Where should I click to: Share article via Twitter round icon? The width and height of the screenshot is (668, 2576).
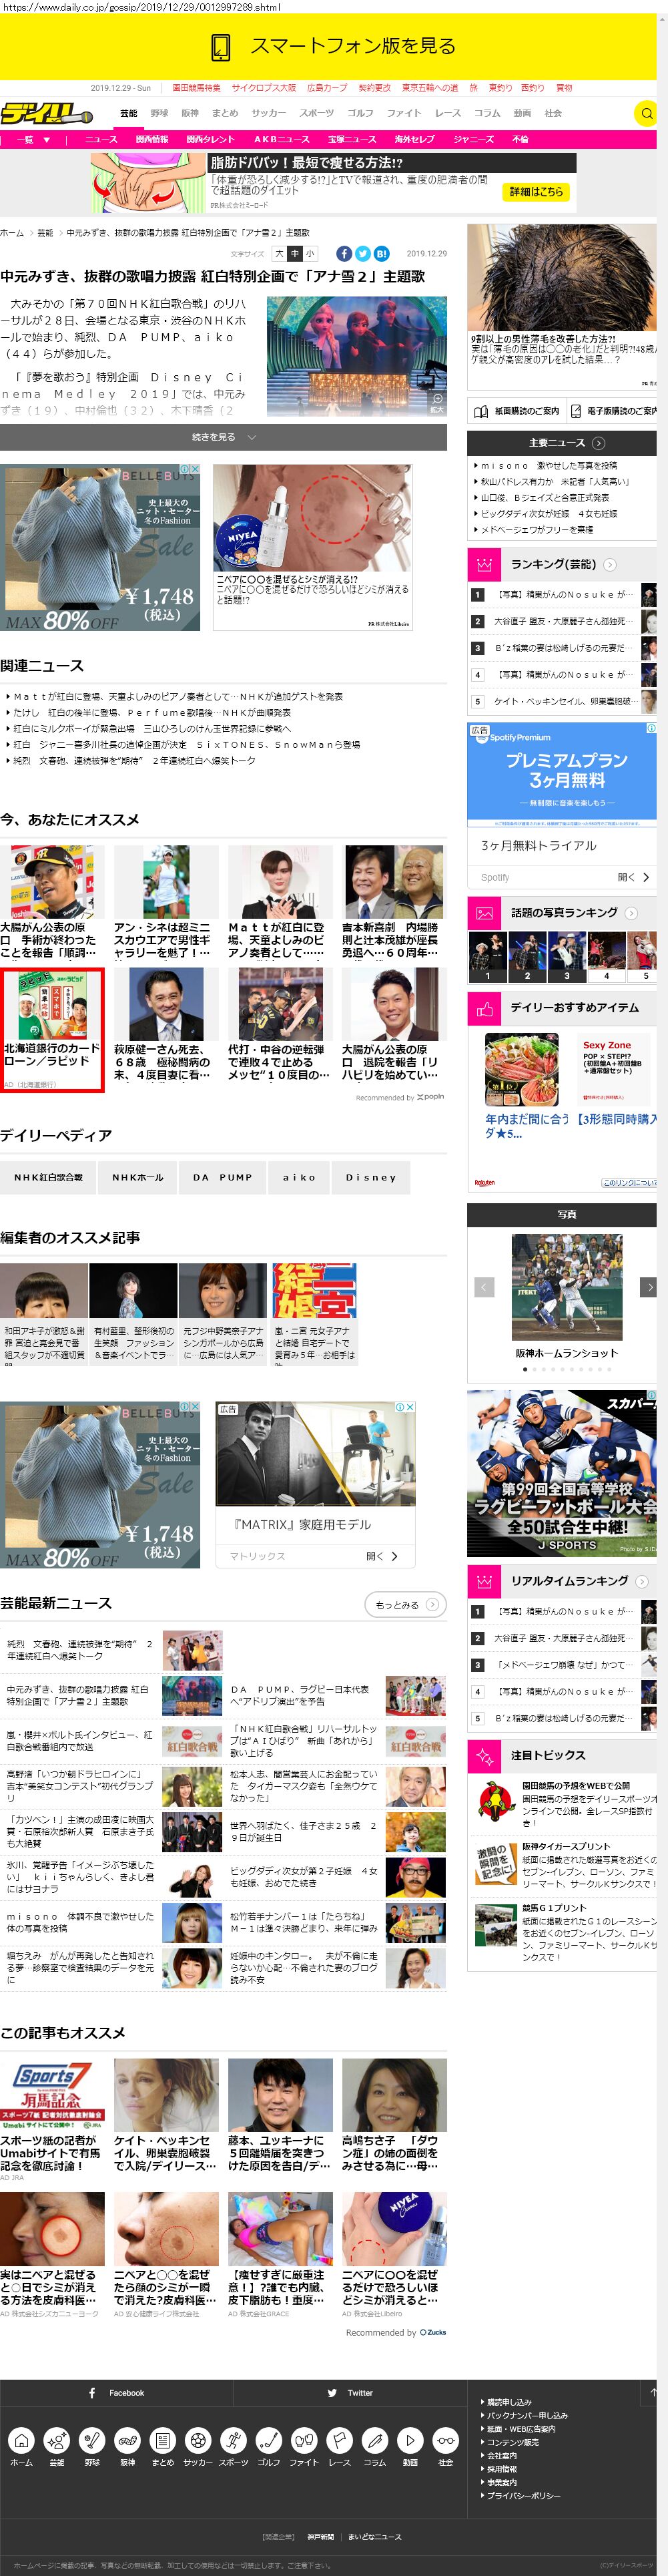tap(363, 254)
